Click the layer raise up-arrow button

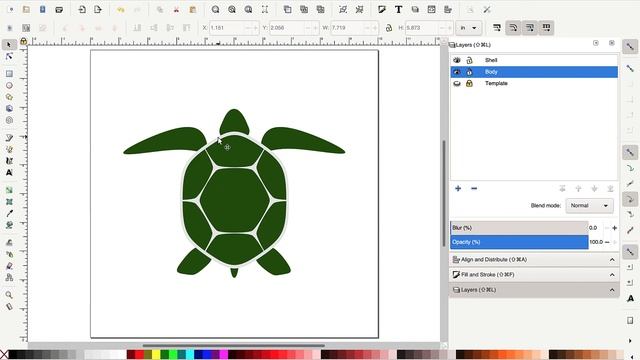578,189
